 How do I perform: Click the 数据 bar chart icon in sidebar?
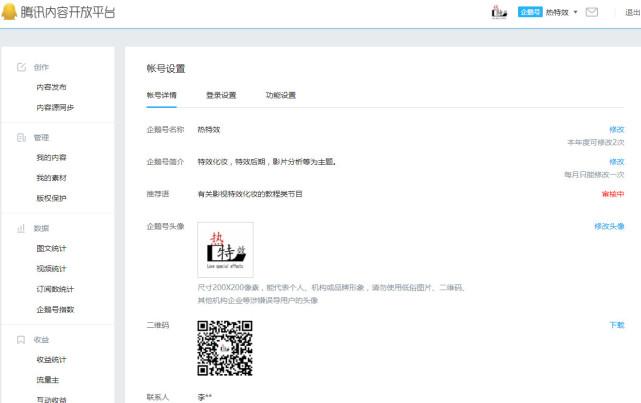tap(21, 228)
